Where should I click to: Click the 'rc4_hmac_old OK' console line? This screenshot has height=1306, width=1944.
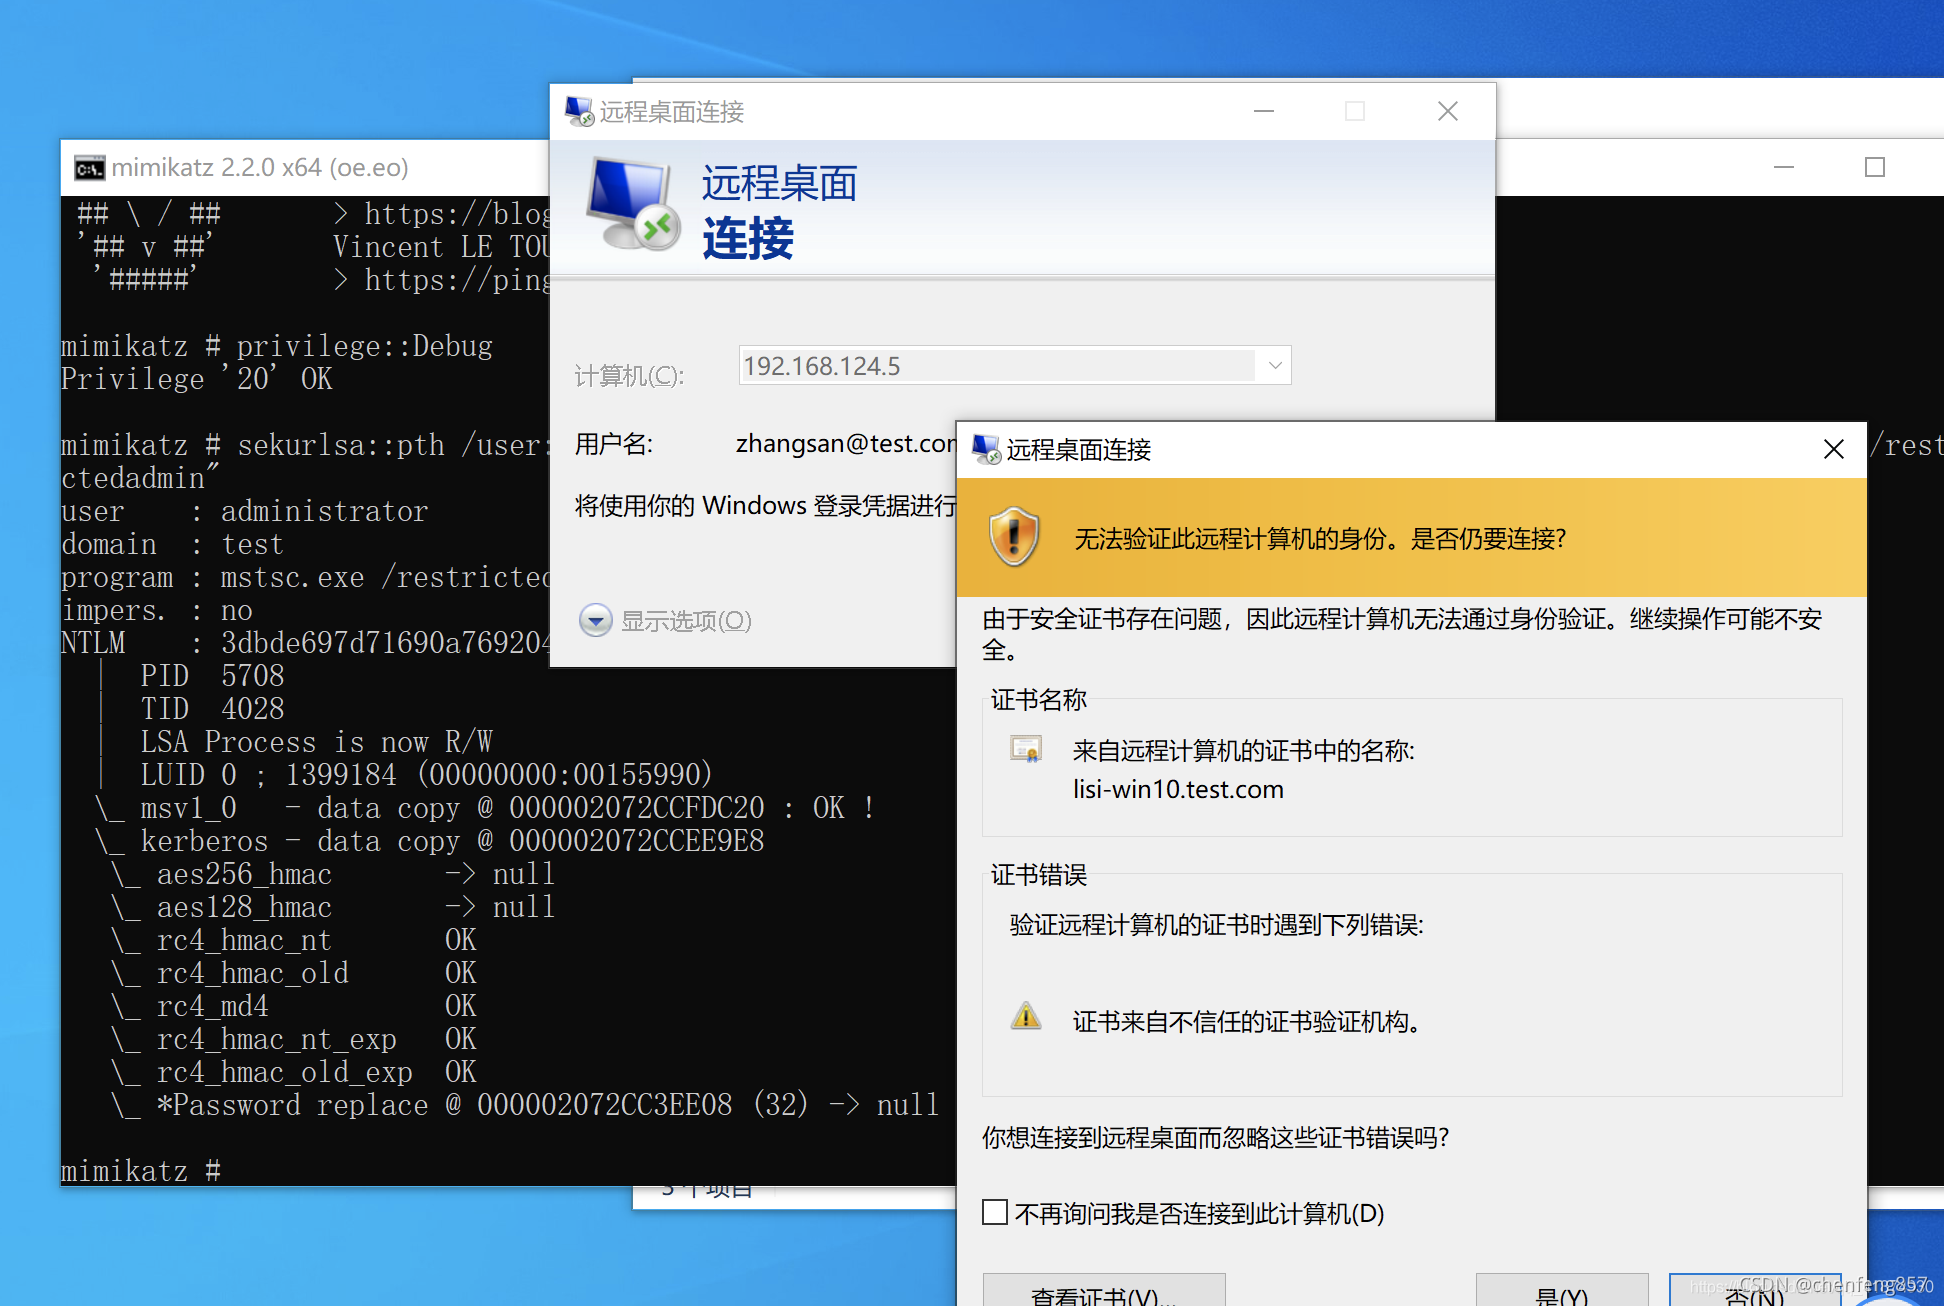coord(294,973)
